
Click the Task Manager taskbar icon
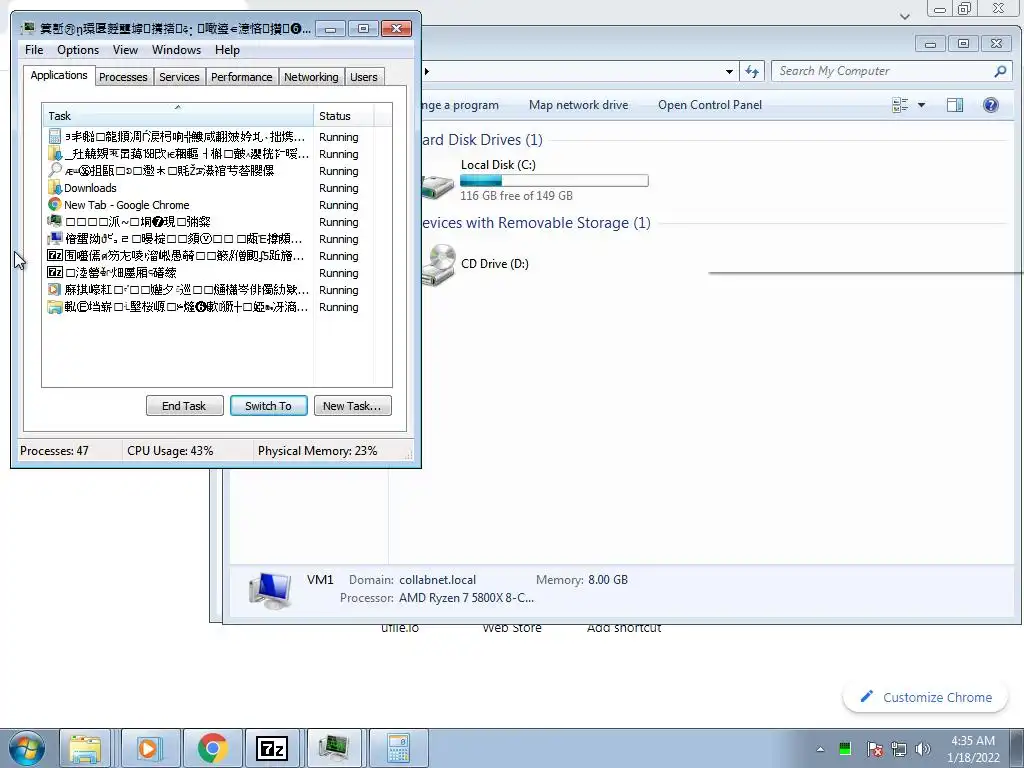coord(334,748)
